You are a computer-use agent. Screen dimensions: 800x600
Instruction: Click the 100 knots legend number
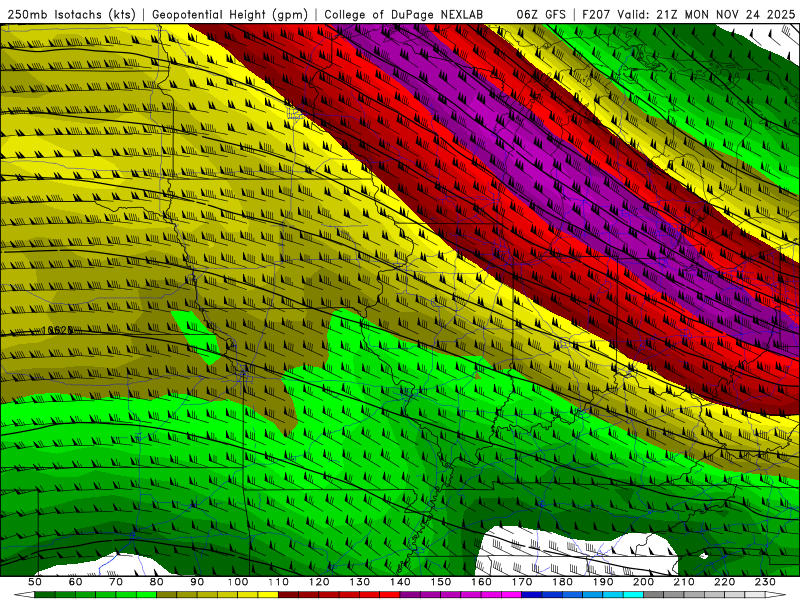238,582
